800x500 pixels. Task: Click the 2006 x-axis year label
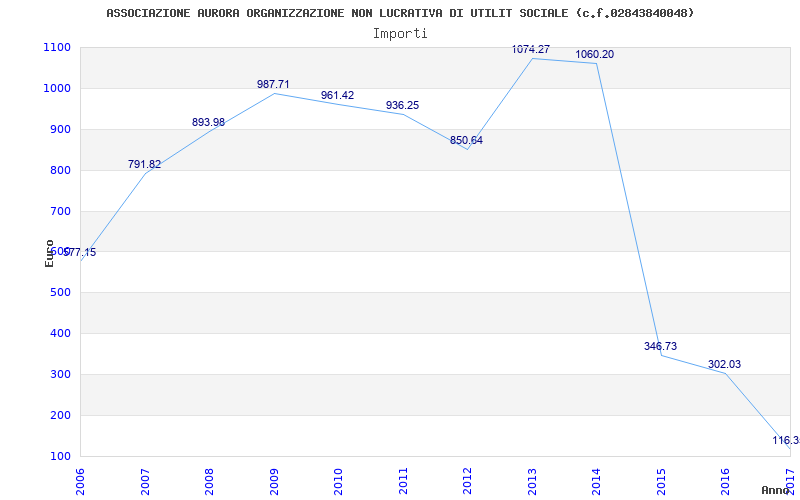pyautogui.click(x=80, y=481)
